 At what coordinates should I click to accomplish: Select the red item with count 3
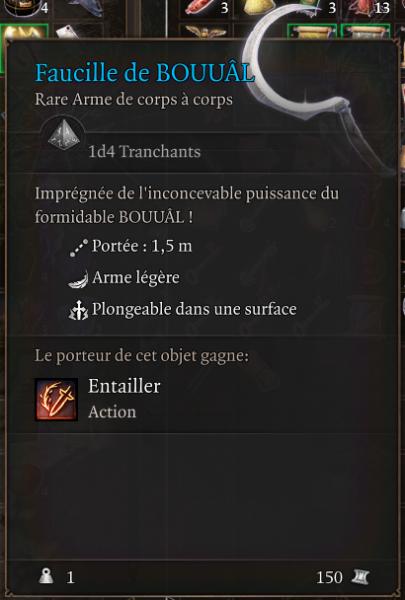point(199,8)
